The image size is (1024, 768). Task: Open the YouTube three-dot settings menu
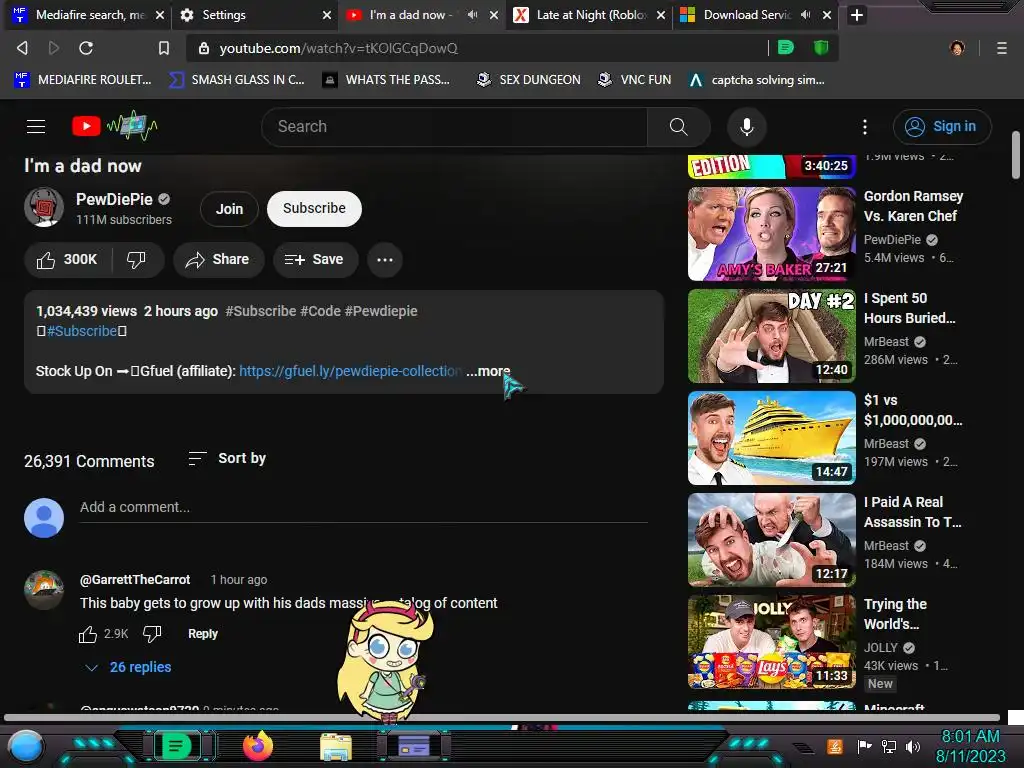click(x=865, y=127)
